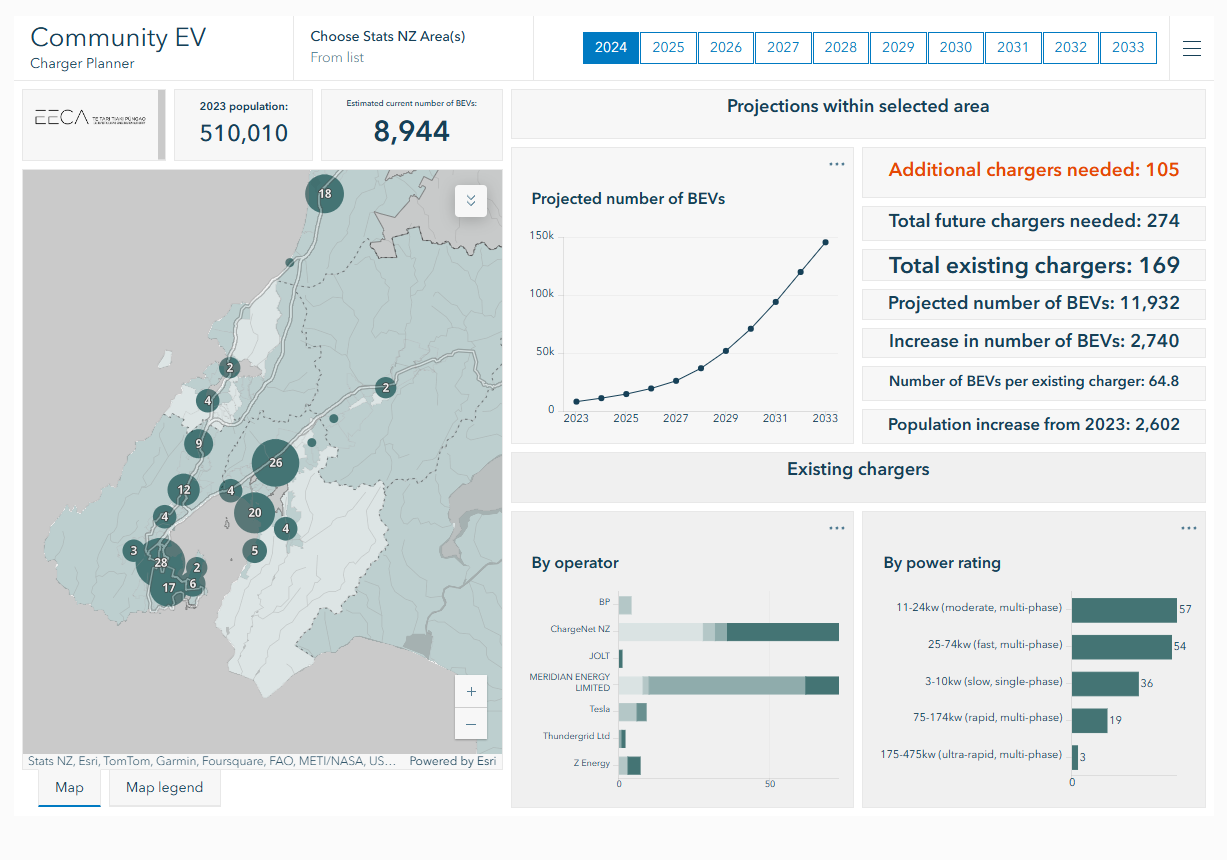The height and width of the screenshot is (860, 1227).
Task: Click the 3-10kw slow power rating bar
Action: [x=1105, y=684]
